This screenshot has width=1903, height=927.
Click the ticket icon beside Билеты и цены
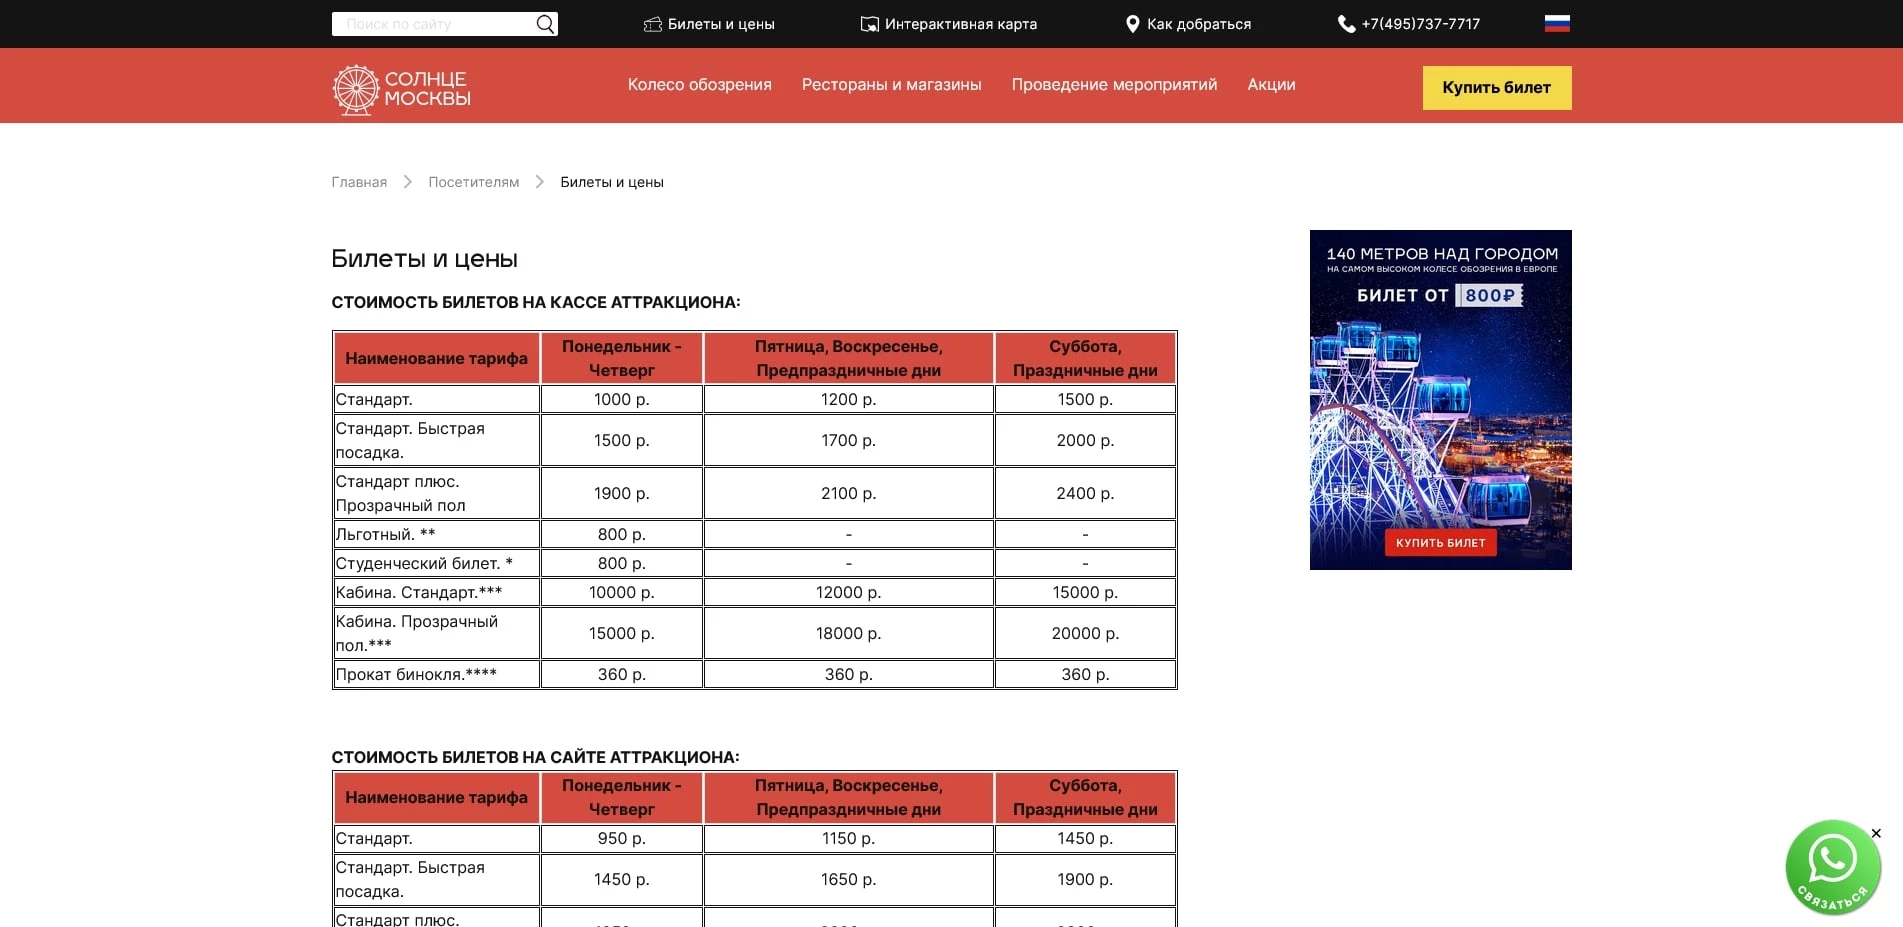click(x=653, y=24)
